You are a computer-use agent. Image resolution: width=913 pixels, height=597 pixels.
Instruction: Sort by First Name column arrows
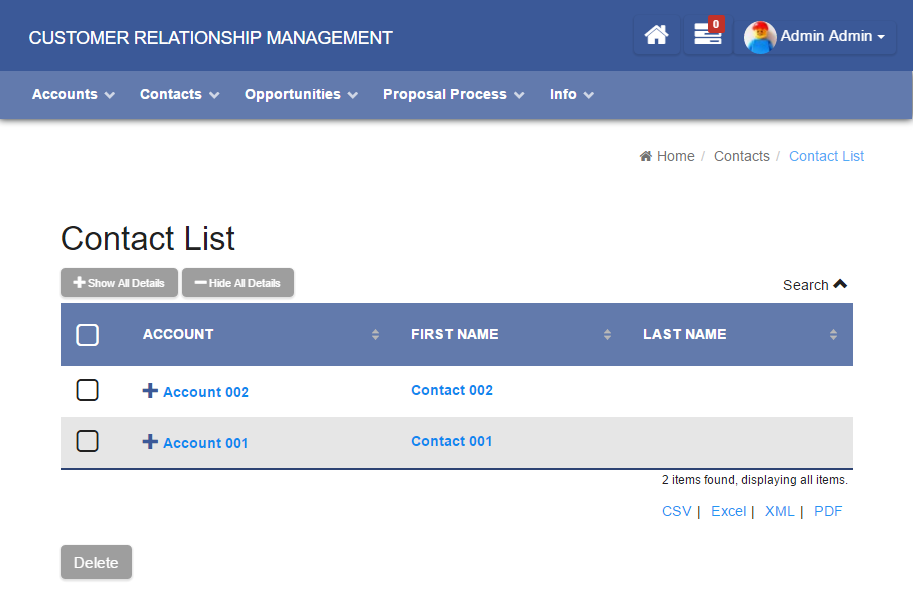coord(607,335)
